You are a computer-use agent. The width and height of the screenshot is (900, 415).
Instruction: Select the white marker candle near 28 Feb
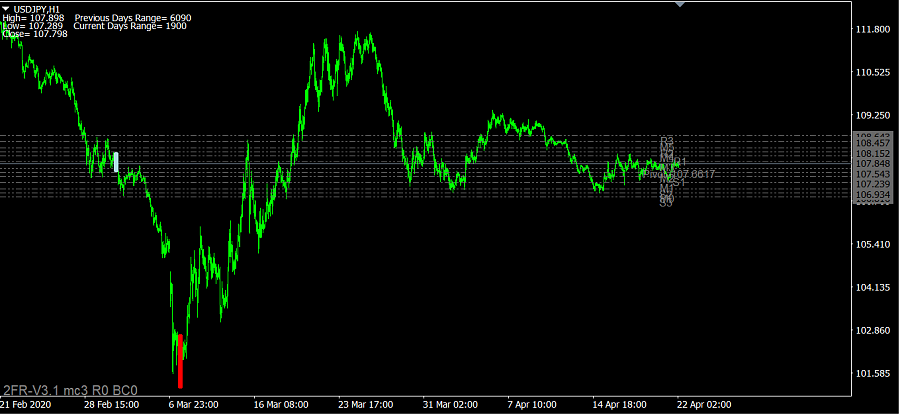[x=116, y=161]
